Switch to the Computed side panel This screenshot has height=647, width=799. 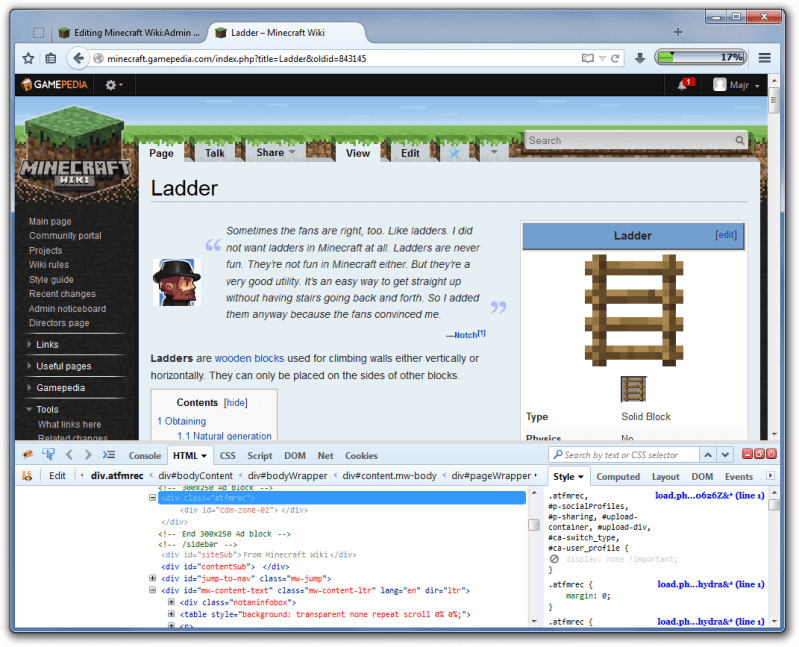pyautogui.click(x=618, y=476)
